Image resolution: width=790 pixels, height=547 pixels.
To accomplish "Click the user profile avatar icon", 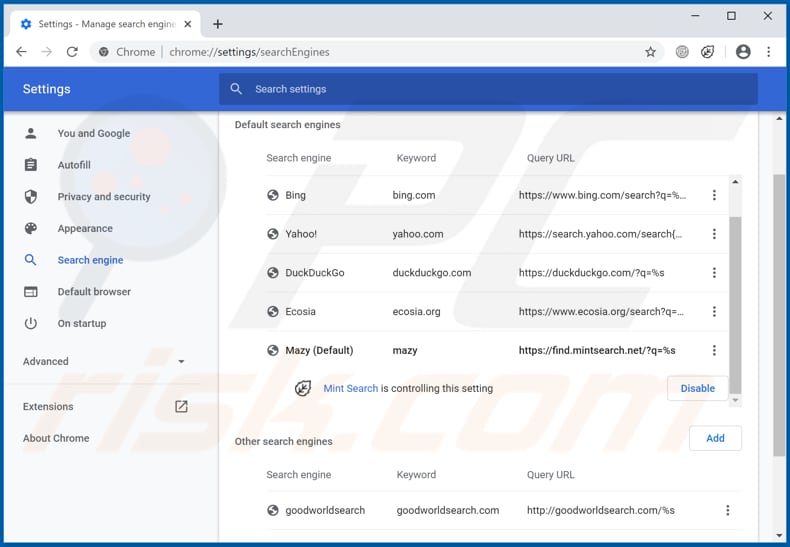I will coord(743,52).
